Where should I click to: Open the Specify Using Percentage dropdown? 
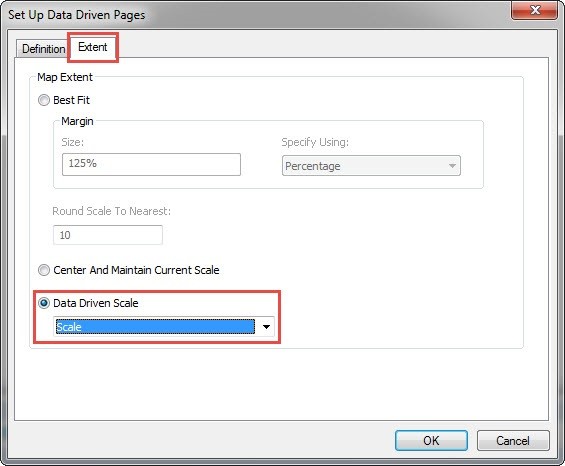[371, 166]
